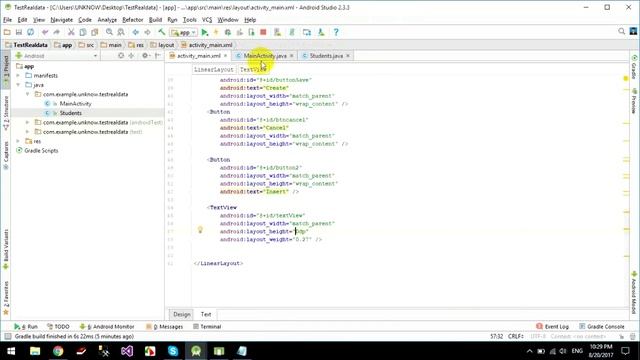Click the Make Project hammer icon
This screenshot has height=360, width=640.
coord(162,32)
